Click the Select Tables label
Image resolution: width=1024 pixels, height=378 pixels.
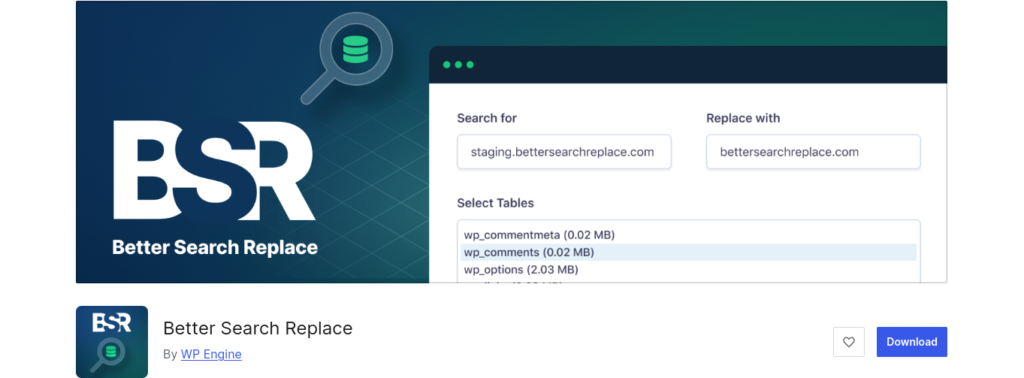pos(495,203)
